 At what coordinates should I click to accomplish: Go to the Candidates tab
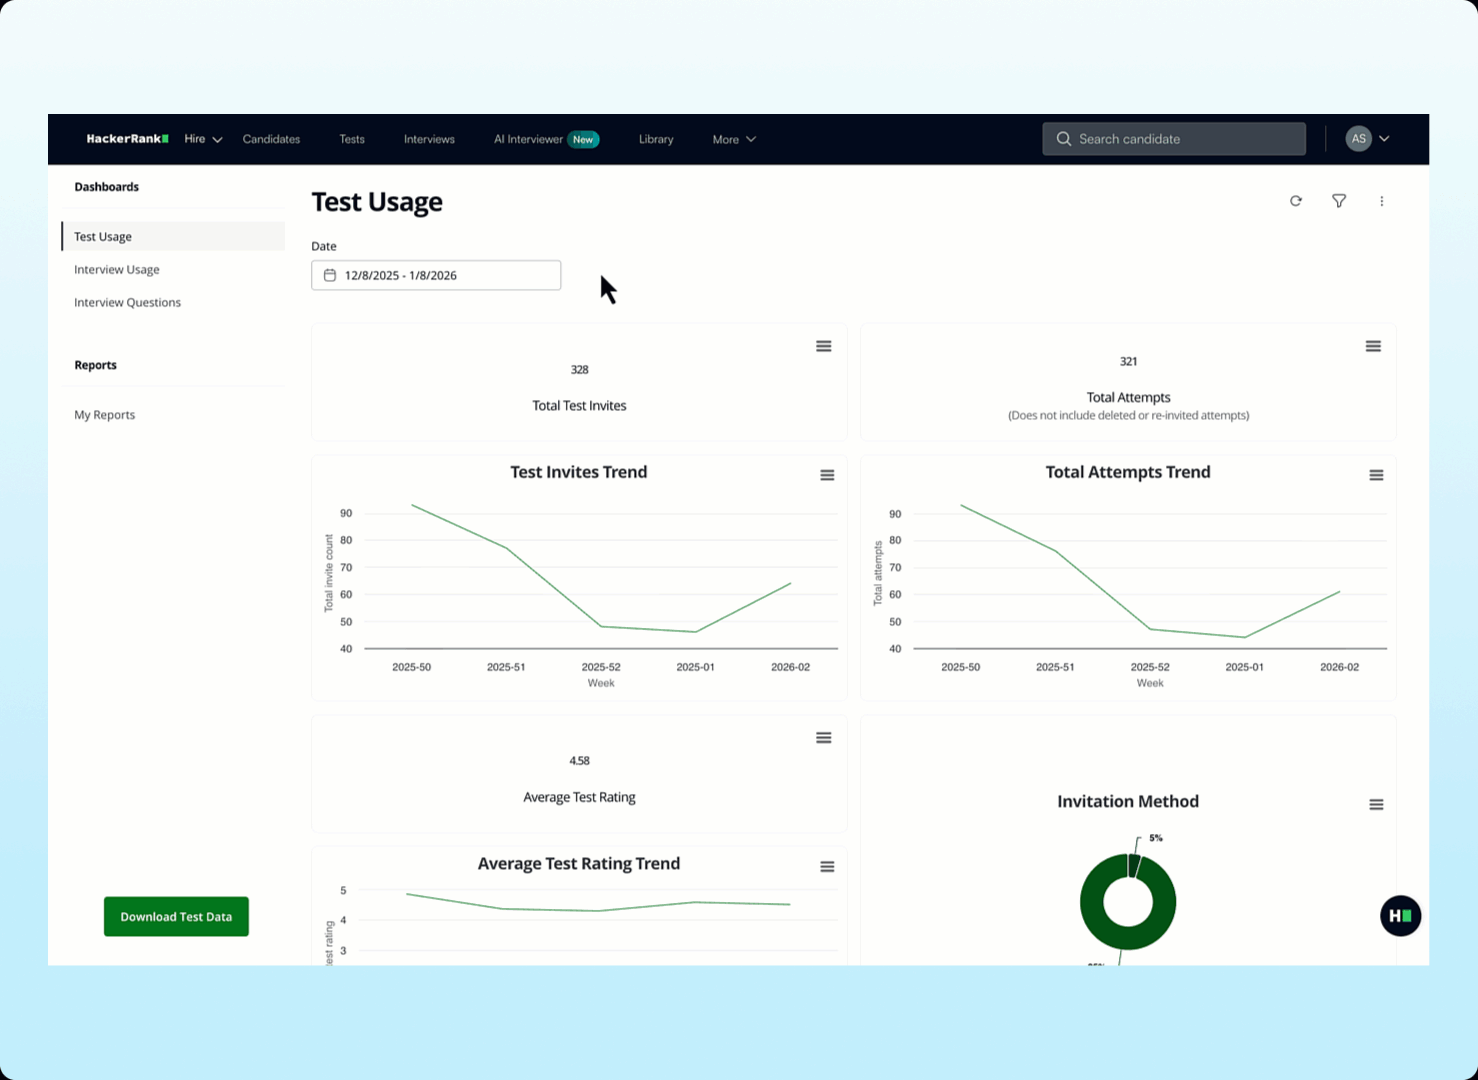point(271,139)
